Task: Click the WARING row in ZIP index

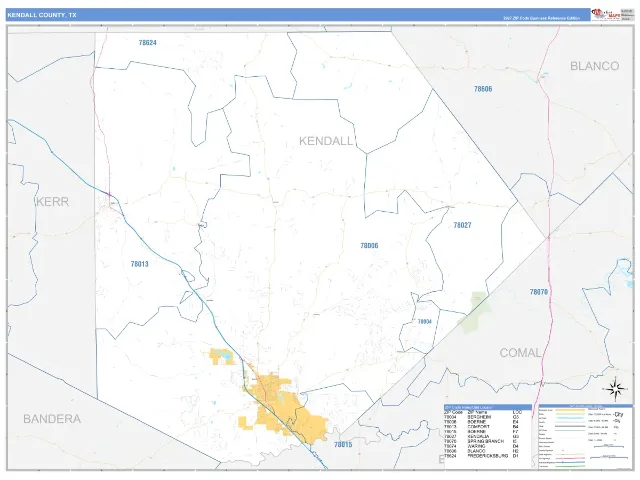Action: point(482,447)
